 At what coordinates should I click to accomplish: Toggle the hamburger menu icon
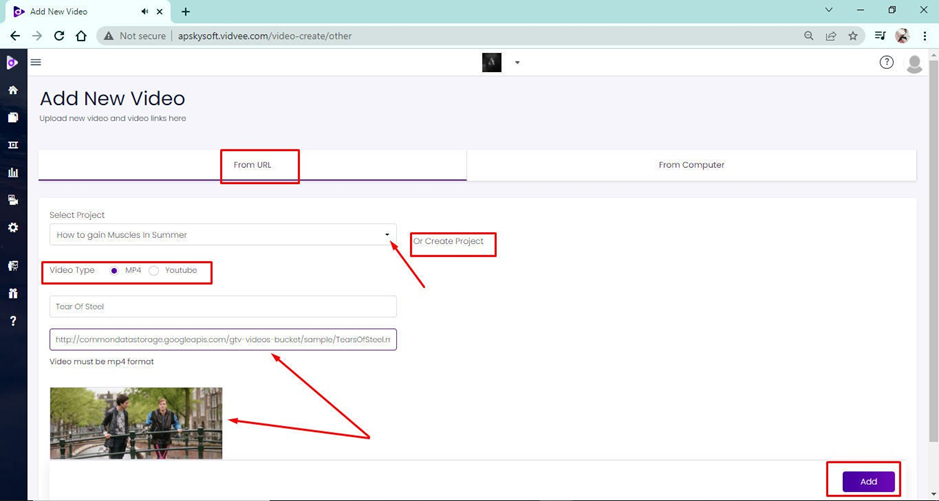point(36,62)
